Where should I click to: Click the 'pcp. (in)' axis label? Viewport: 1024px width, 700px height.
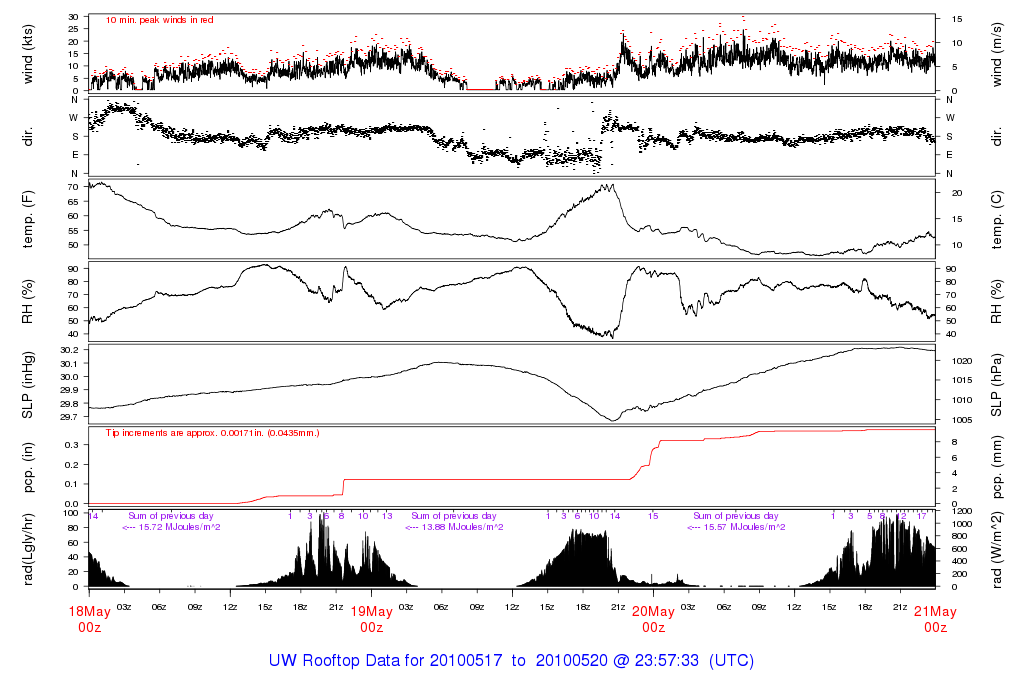27,468
